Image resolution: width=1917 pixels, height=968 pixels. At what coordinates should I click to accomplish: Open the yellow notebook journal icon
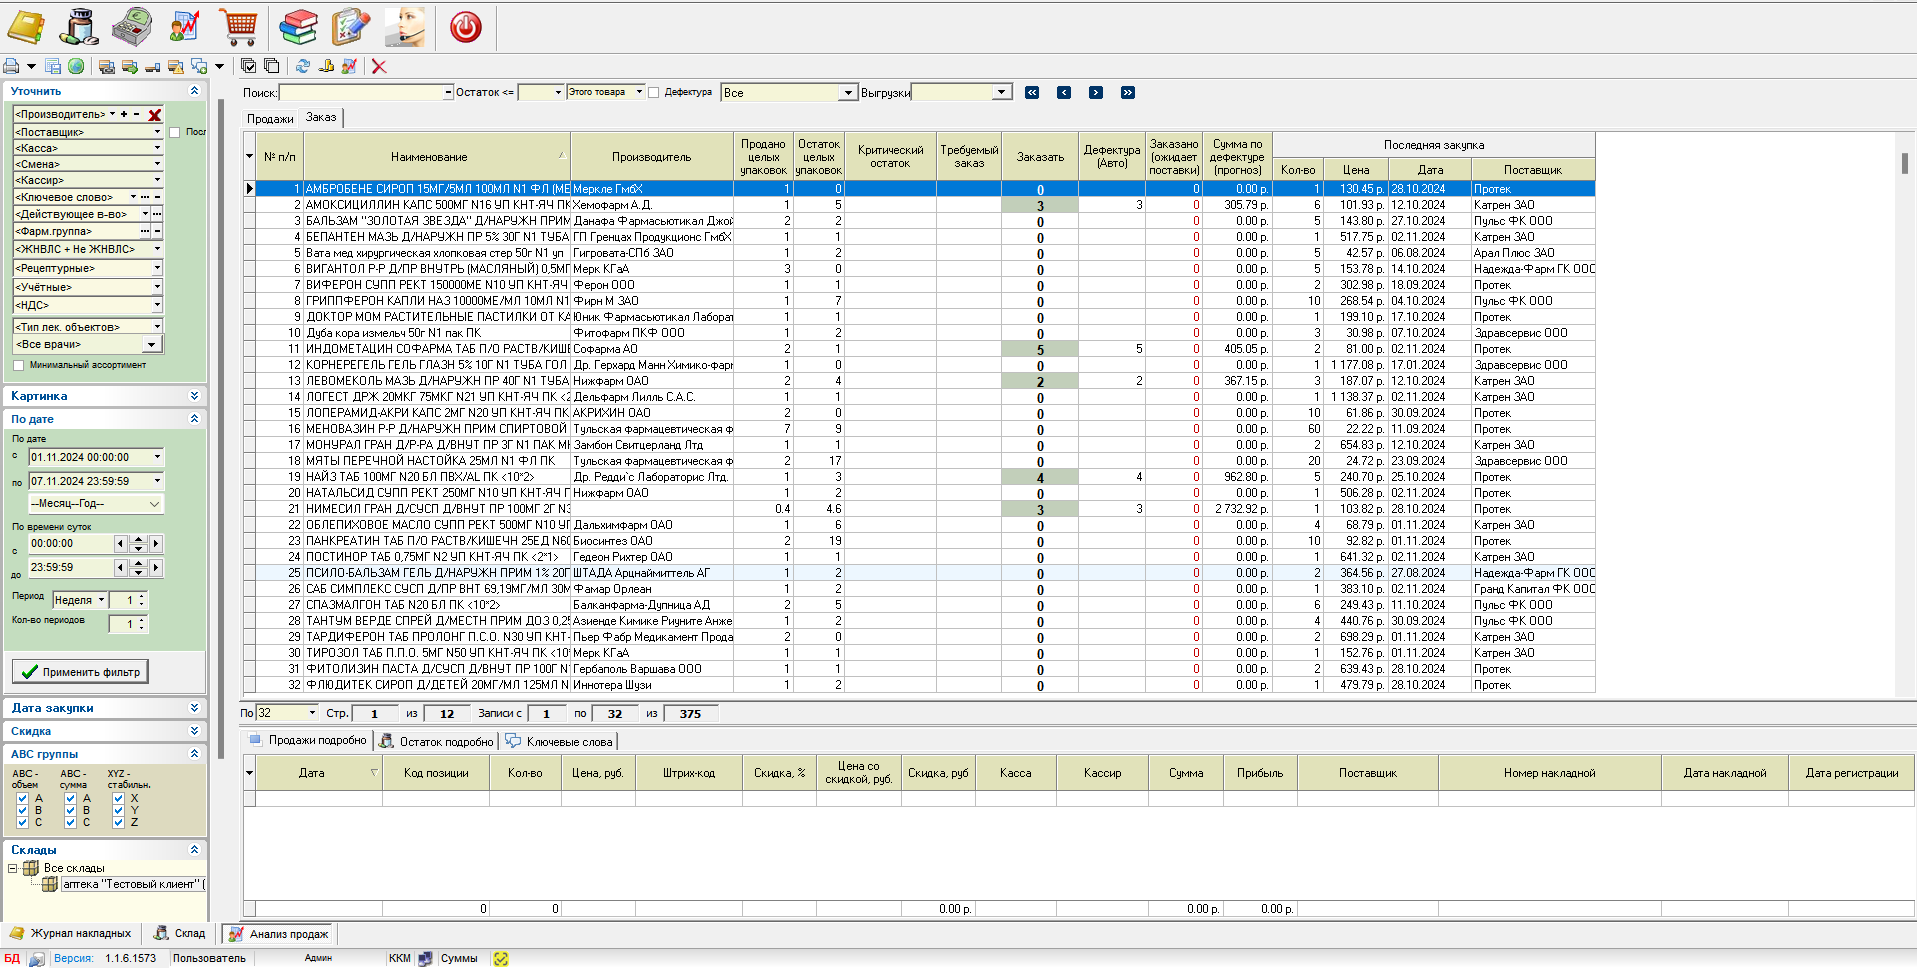click(26, 27)
